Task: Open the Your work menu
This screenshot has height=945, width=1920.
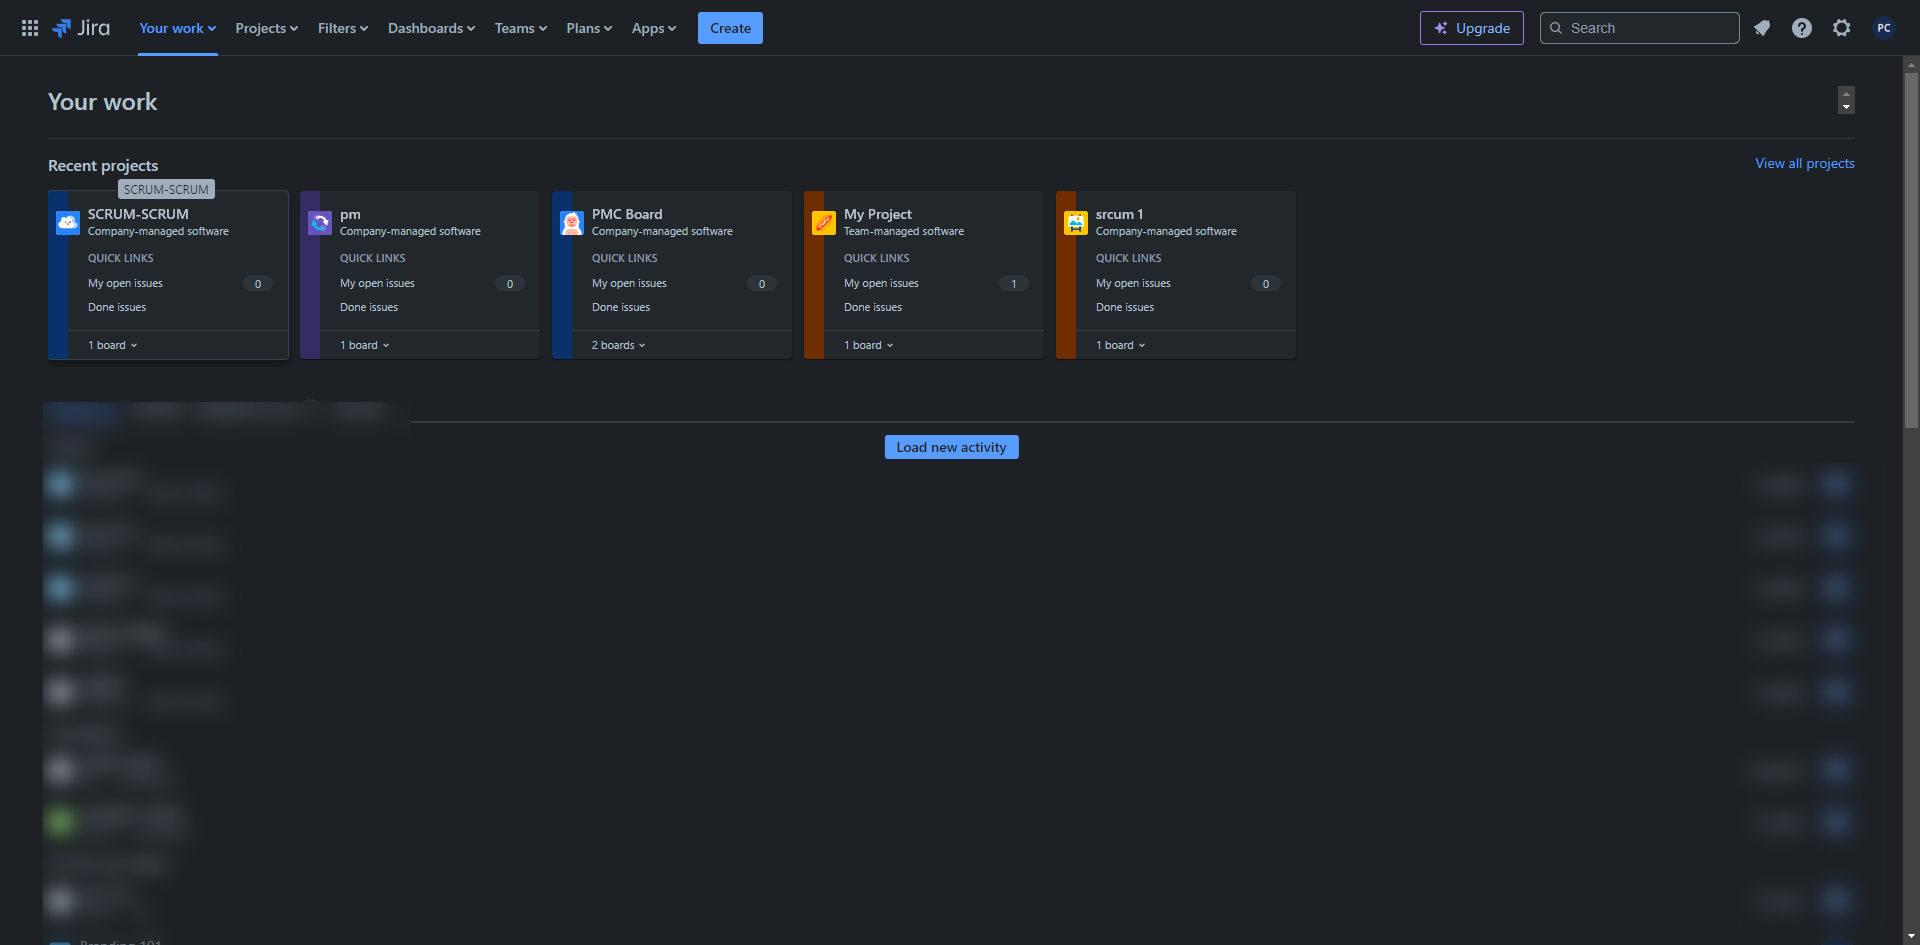Action: (x=178, y=28)
